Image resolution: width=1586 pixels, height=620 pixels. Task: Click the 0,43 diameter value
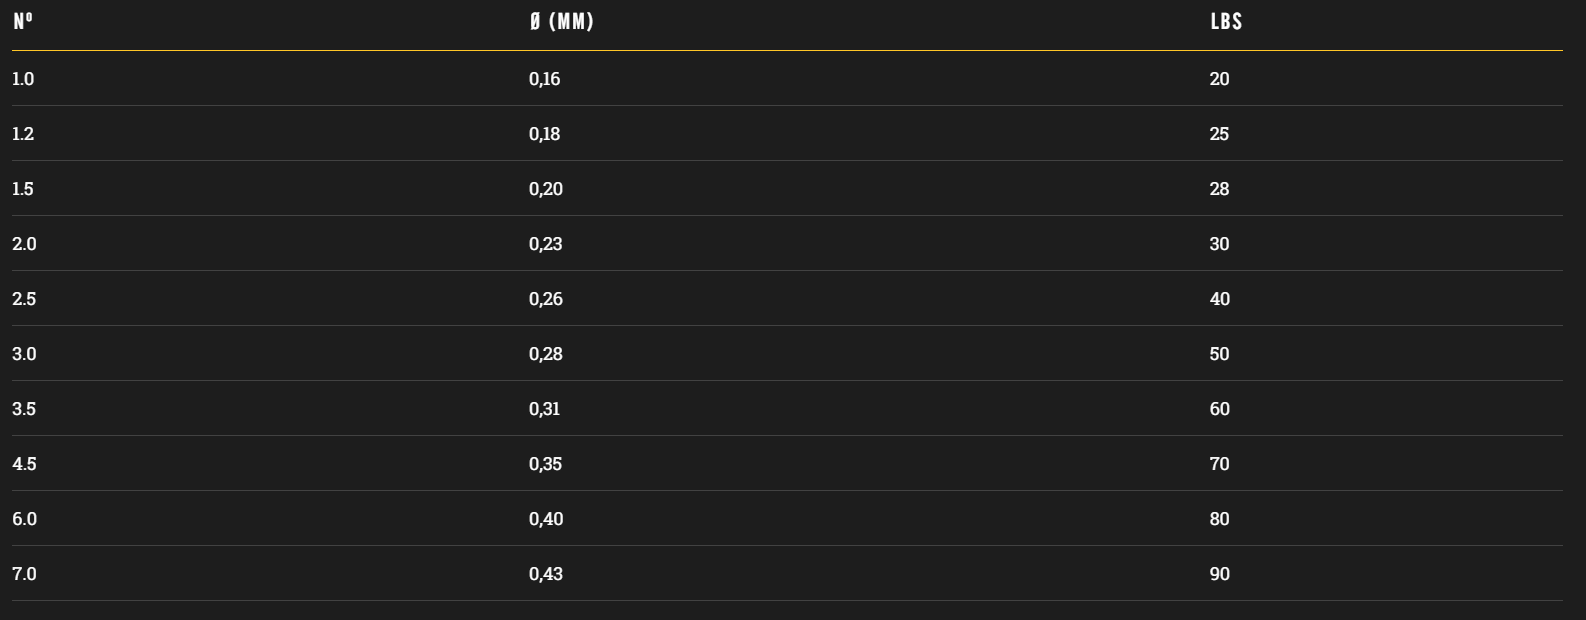pos(546,574)
